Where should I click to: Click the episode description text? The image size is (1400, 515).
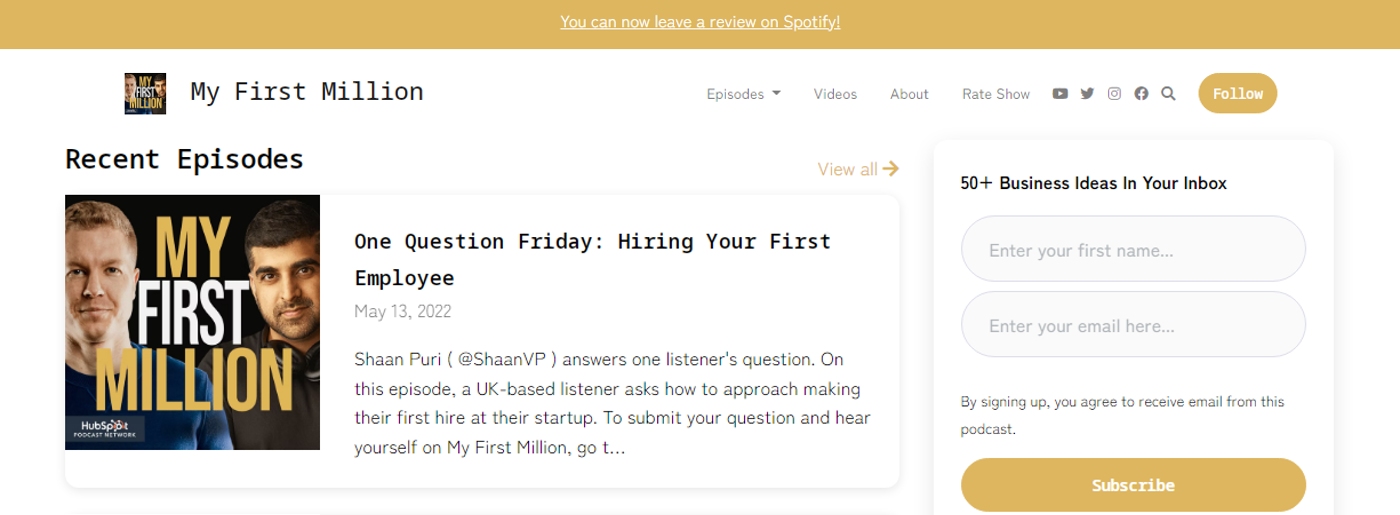pos(612,403)
